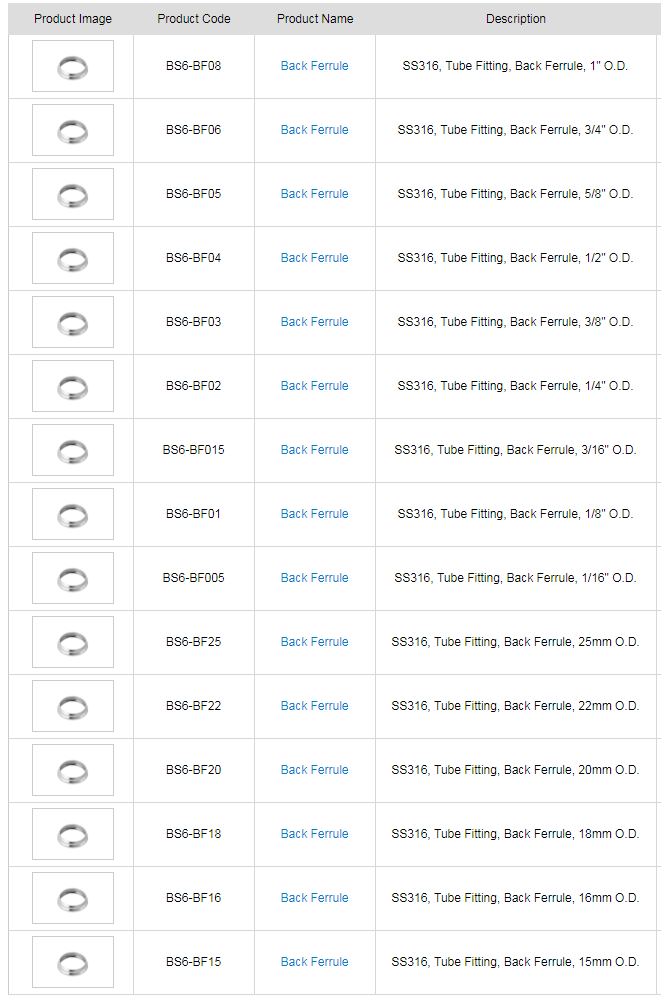Click the BS6-BF08 product image thumbnail

click(x=72, y=66)
